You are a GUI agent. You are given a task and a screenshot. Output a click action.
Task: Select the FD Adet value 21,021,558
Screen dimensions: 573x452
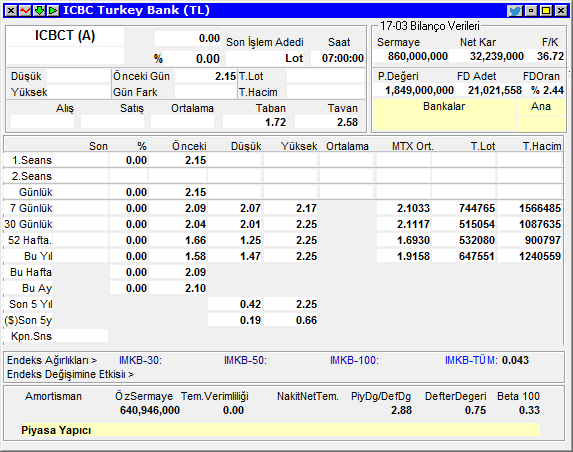click(495, 90)
